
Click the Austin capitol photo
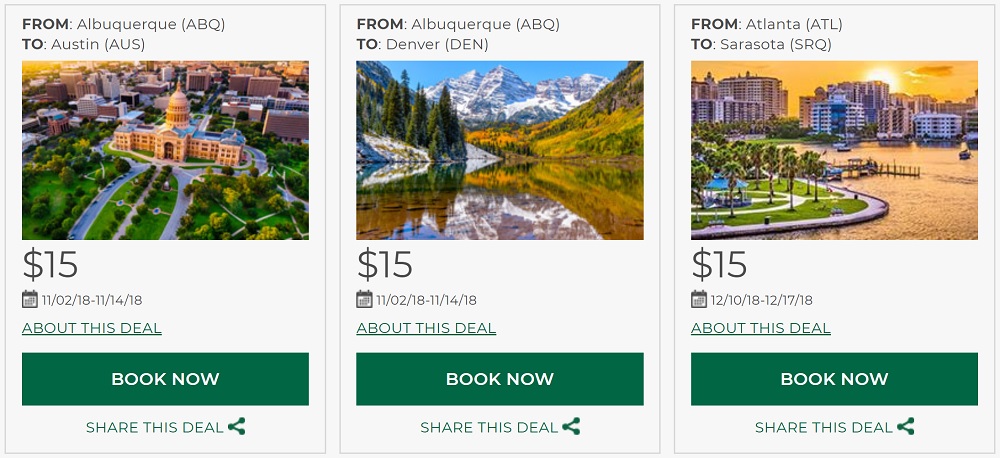[x=165, y=150]
